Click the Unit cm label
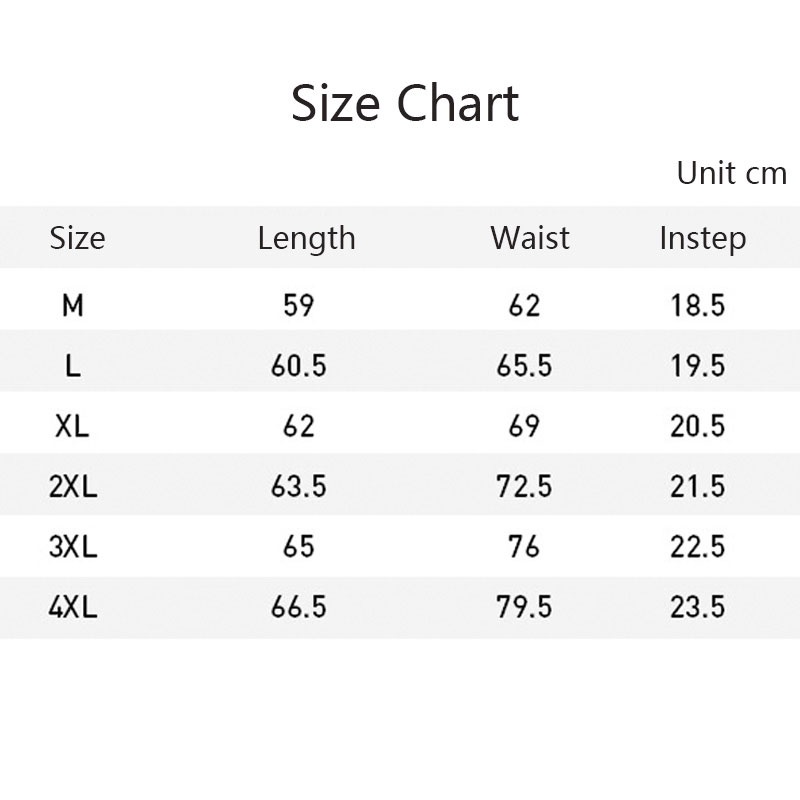800x800 pixels. 731,173
